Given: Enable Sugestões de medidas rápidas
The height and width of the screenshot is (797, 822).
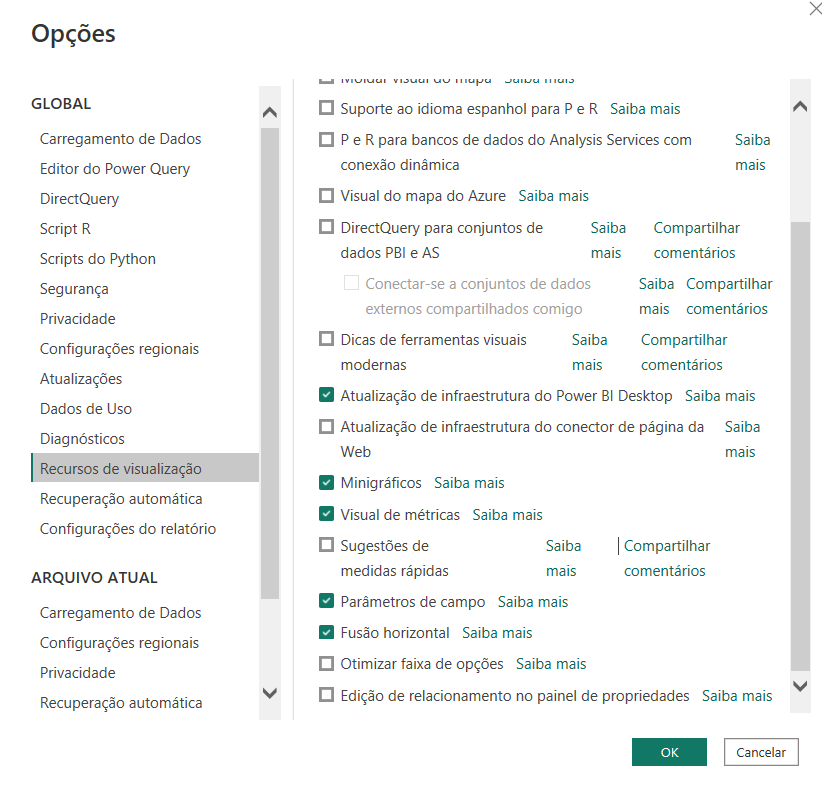Looking at the screenshot, I should 326,545.
